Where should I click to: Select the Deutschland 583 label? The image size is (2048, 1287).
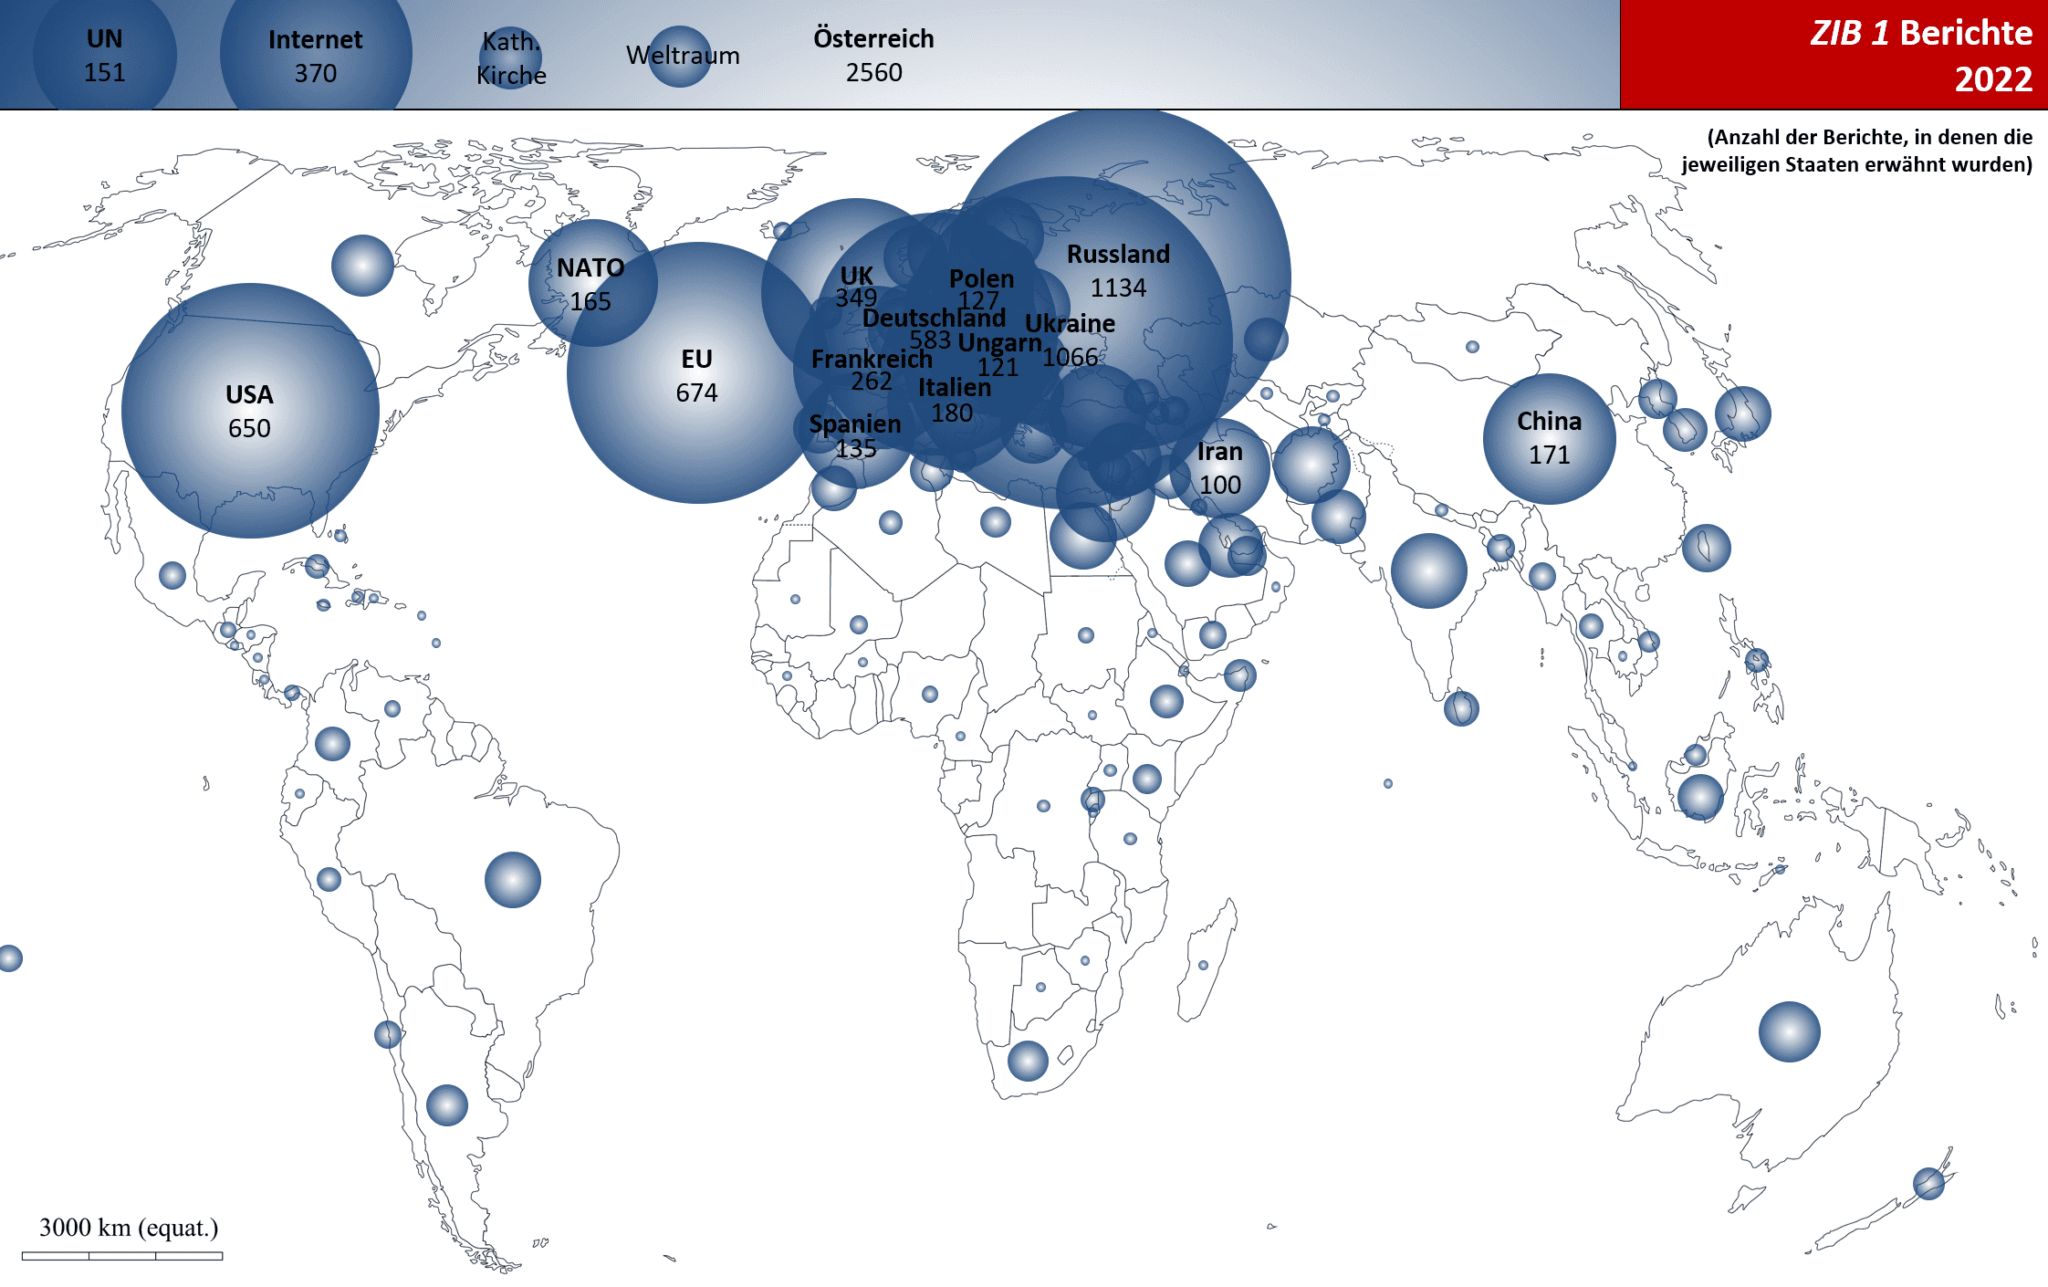click(934, 329)
